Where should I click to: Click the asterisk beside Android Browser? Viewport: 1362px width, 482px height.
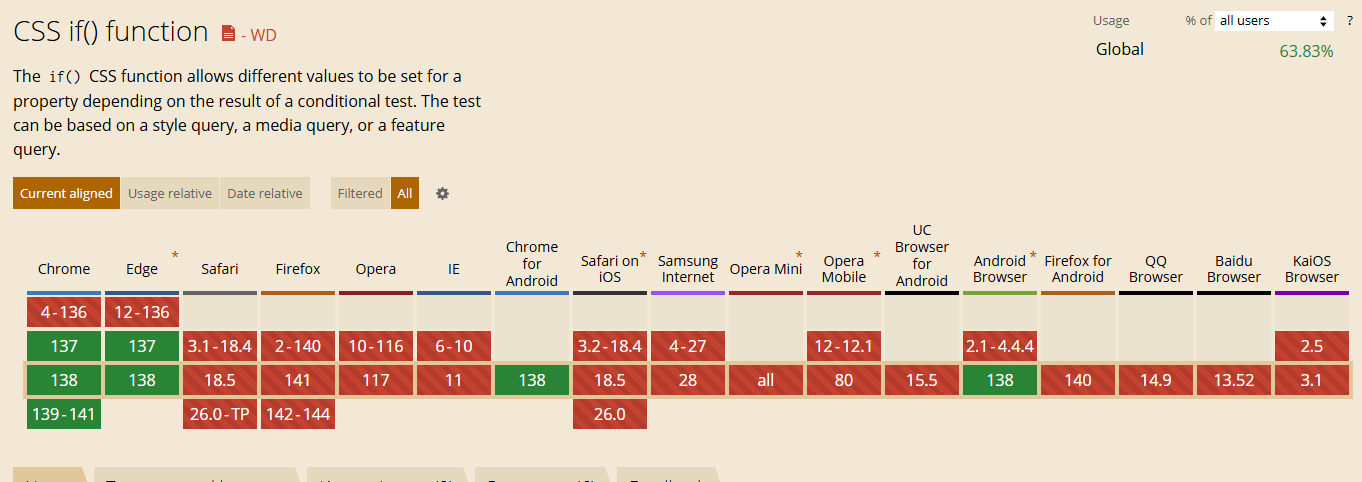point(1033,256)
